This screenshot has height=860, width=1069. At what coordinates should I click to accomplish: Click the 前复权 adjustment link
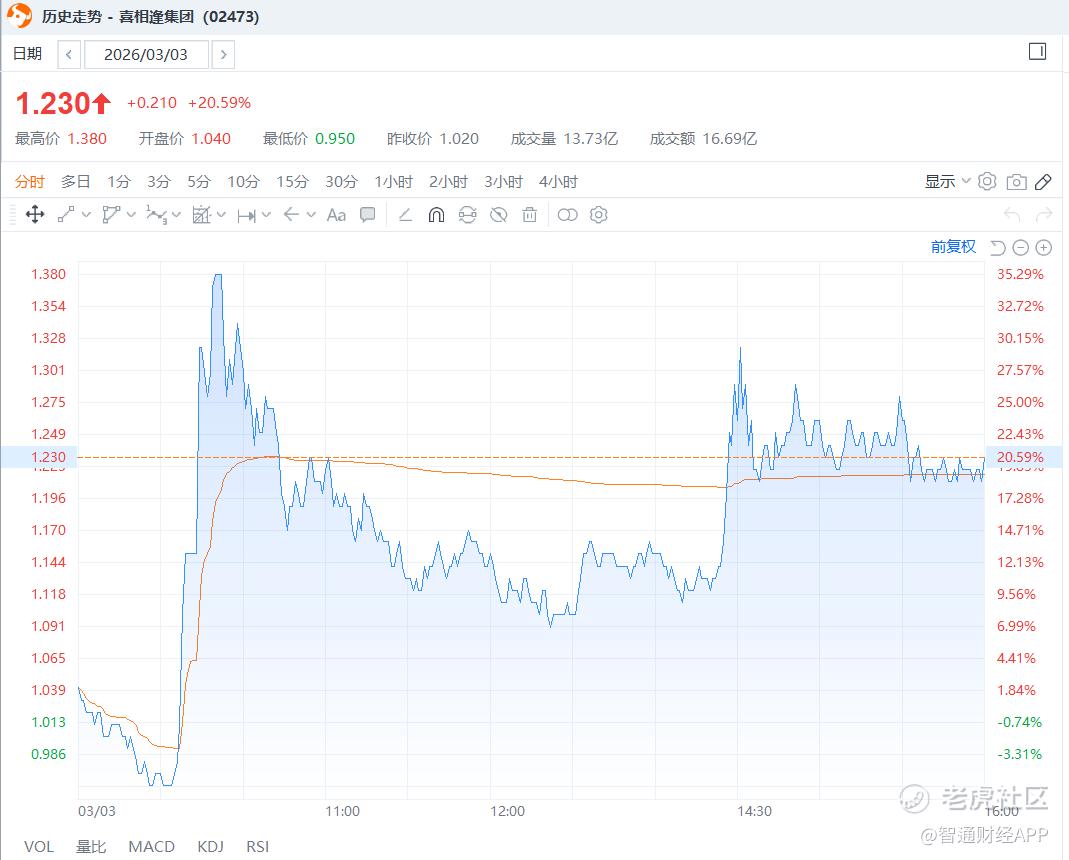coord(953,247)
